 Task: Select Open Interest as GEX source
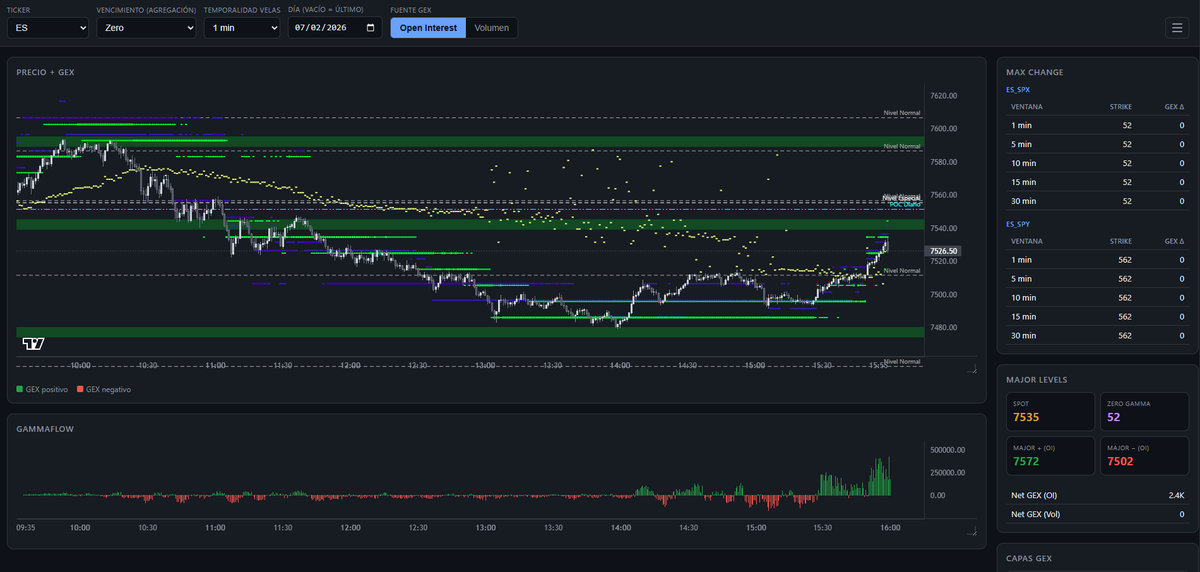click(x=428, y=28)
